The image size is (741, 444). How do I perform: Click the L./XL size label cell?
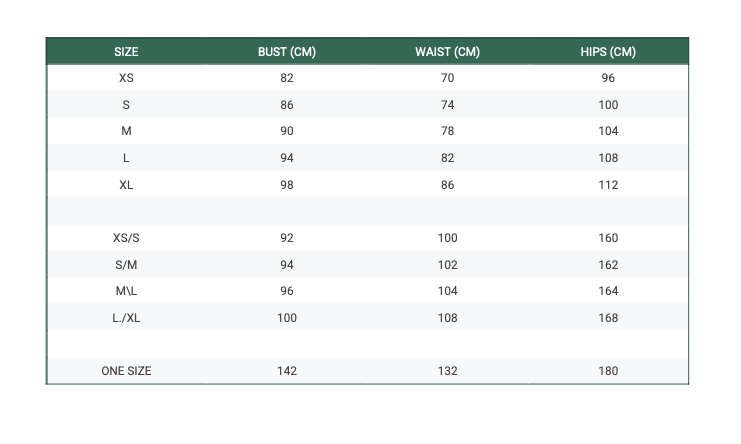[126, 318]
